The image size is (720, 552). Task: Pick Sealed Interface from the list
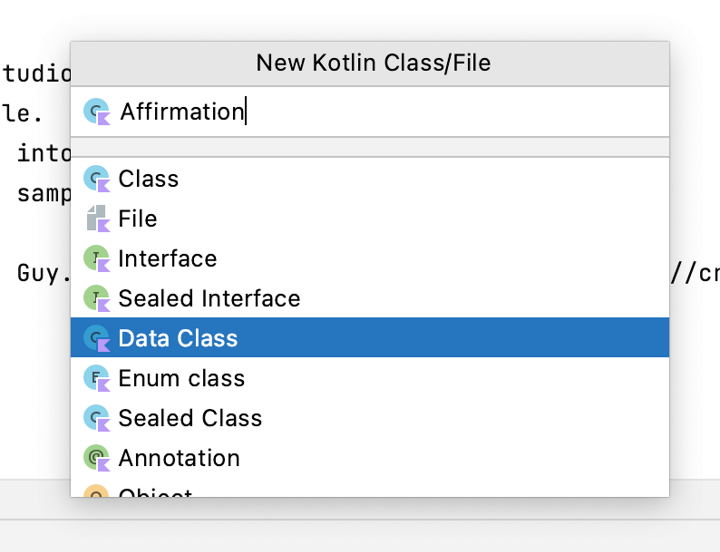pyautogui.click(x=209, y=299)
